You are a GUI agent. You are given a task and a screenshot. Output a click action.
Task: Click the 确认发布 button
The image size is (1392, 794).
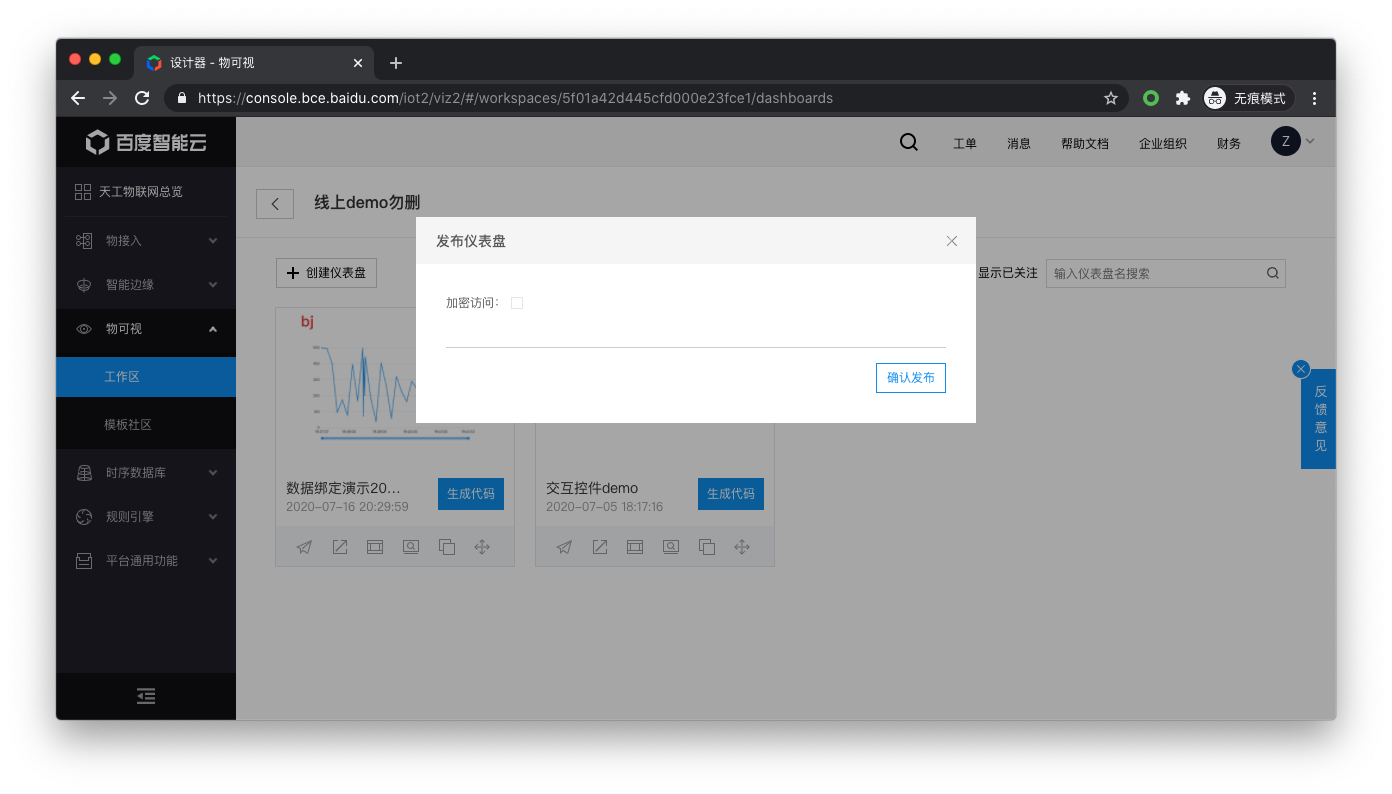click(x=910, y=378)
